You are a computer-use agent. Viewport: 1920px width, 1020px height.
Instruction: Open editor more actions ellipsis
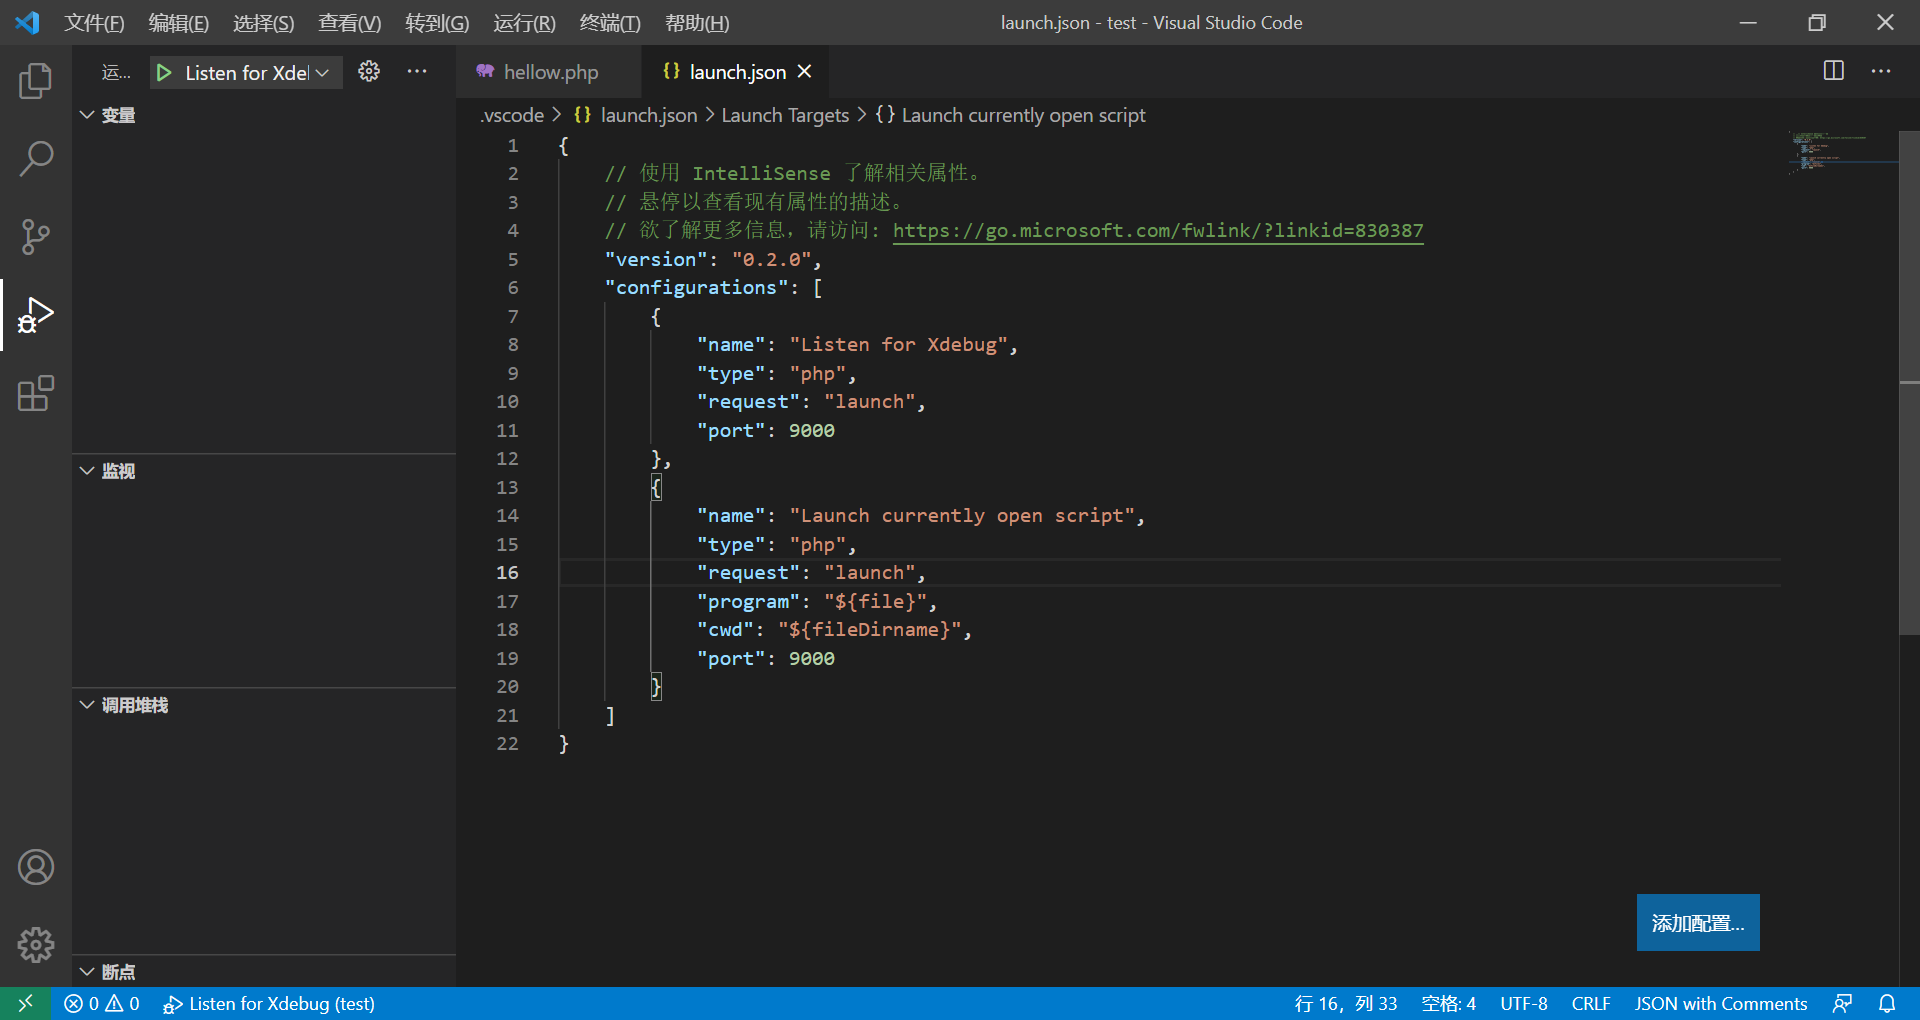click(1881, 71)
